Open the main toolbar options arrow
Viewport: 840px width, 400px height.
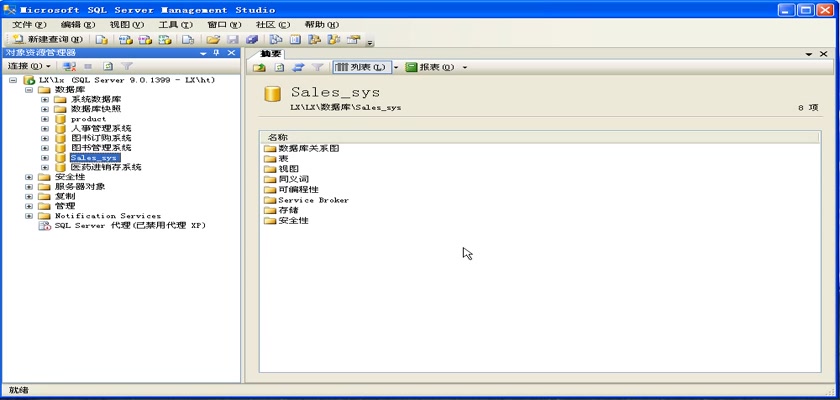370,42
